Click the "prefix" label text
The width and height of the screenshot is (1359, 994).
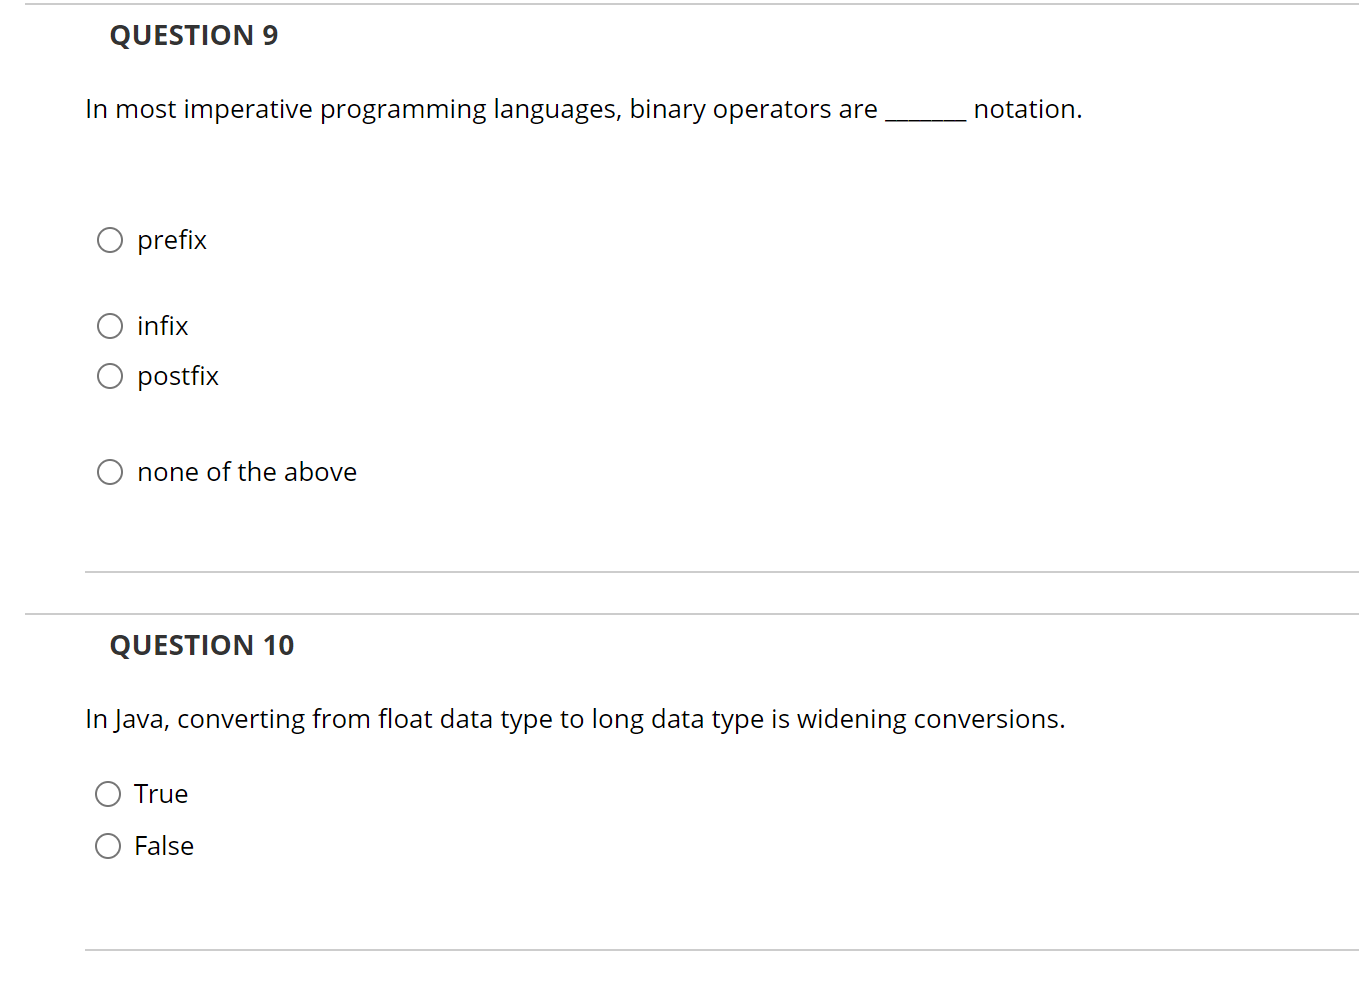172,240
